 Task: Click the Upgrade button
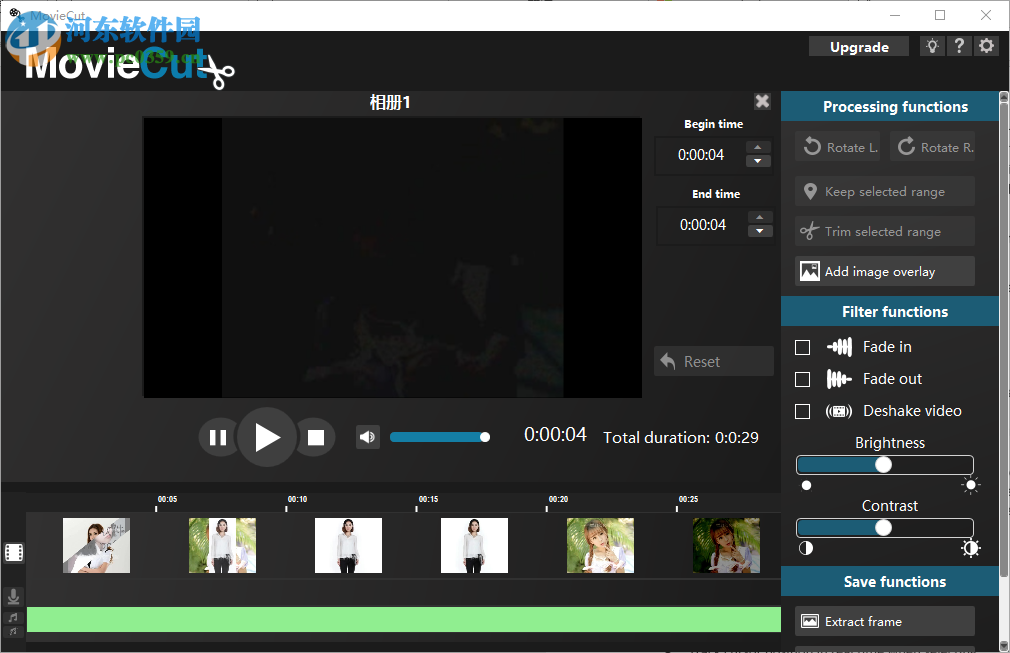(x=858, y=46)
